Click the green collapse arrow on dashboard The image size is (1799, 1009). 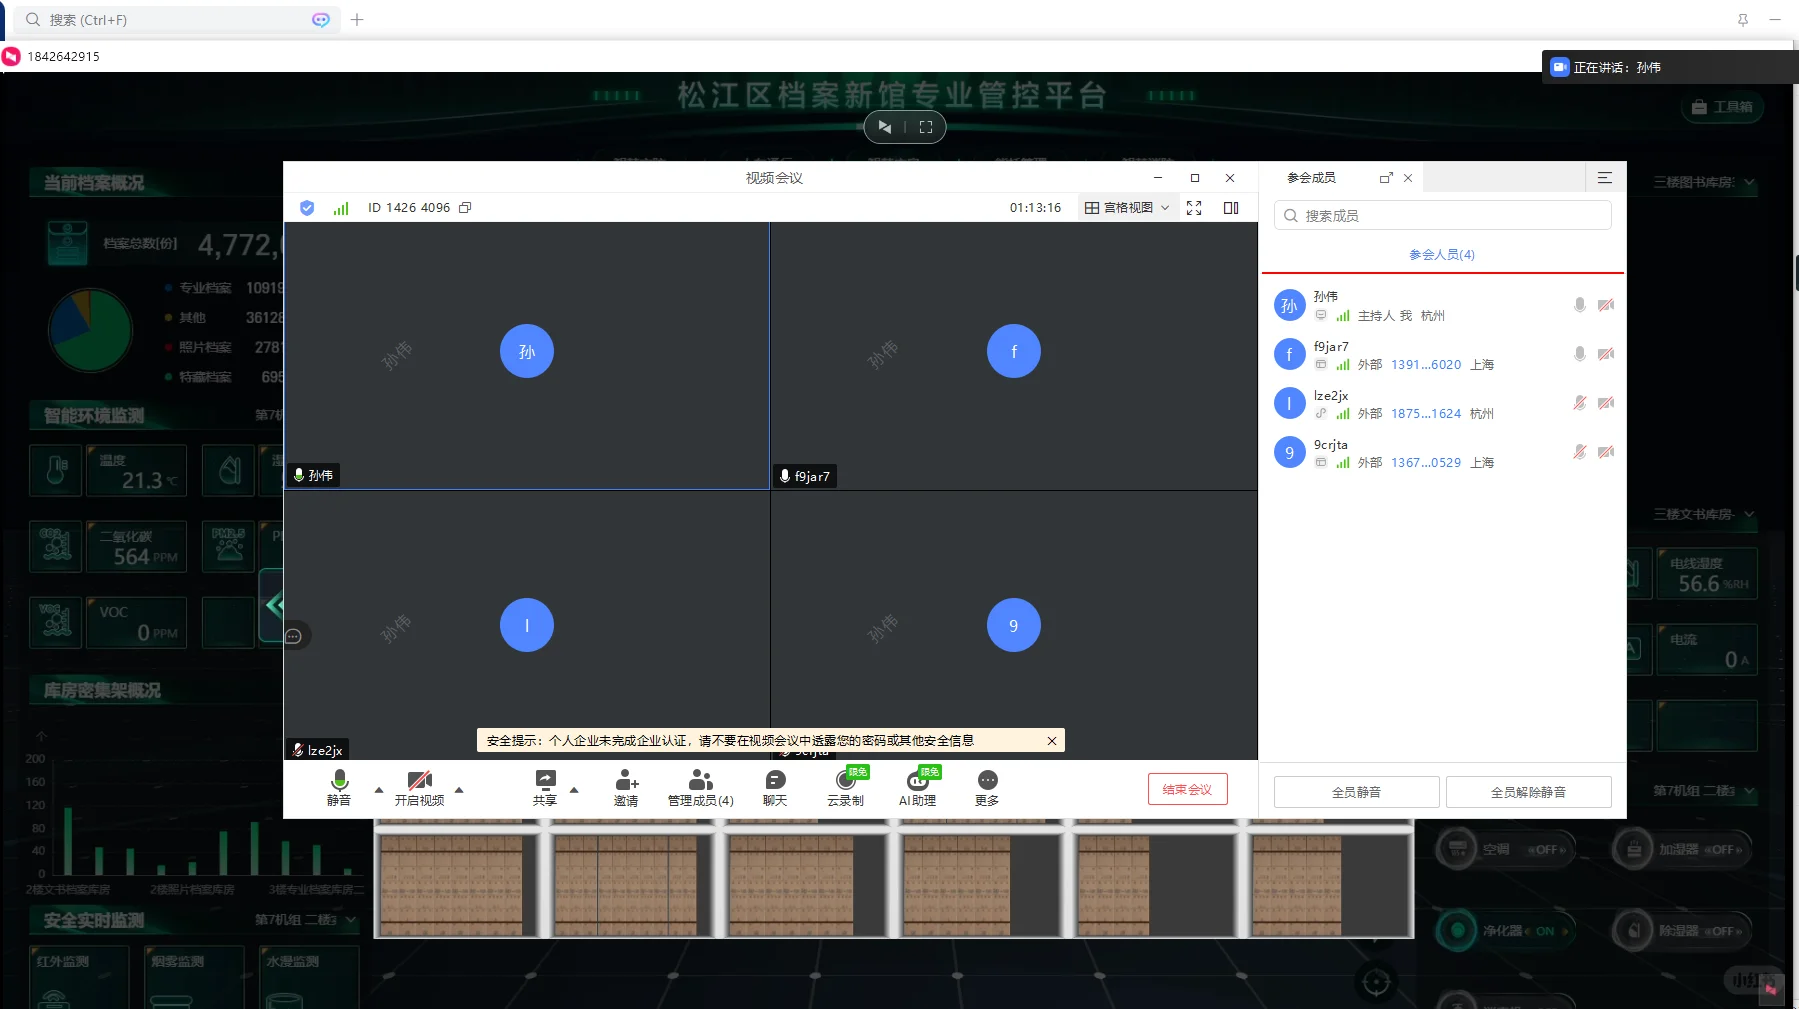[x=273, y=605]
